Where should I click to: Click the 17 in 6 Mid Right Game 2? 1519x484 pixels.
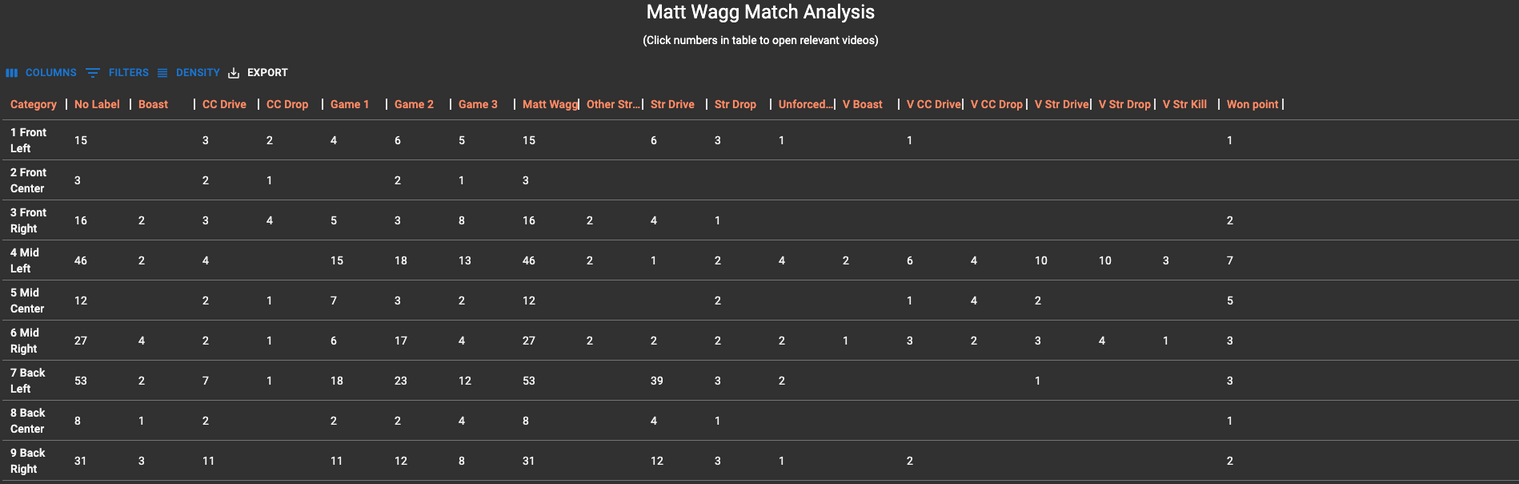click(x=401, y=340)
